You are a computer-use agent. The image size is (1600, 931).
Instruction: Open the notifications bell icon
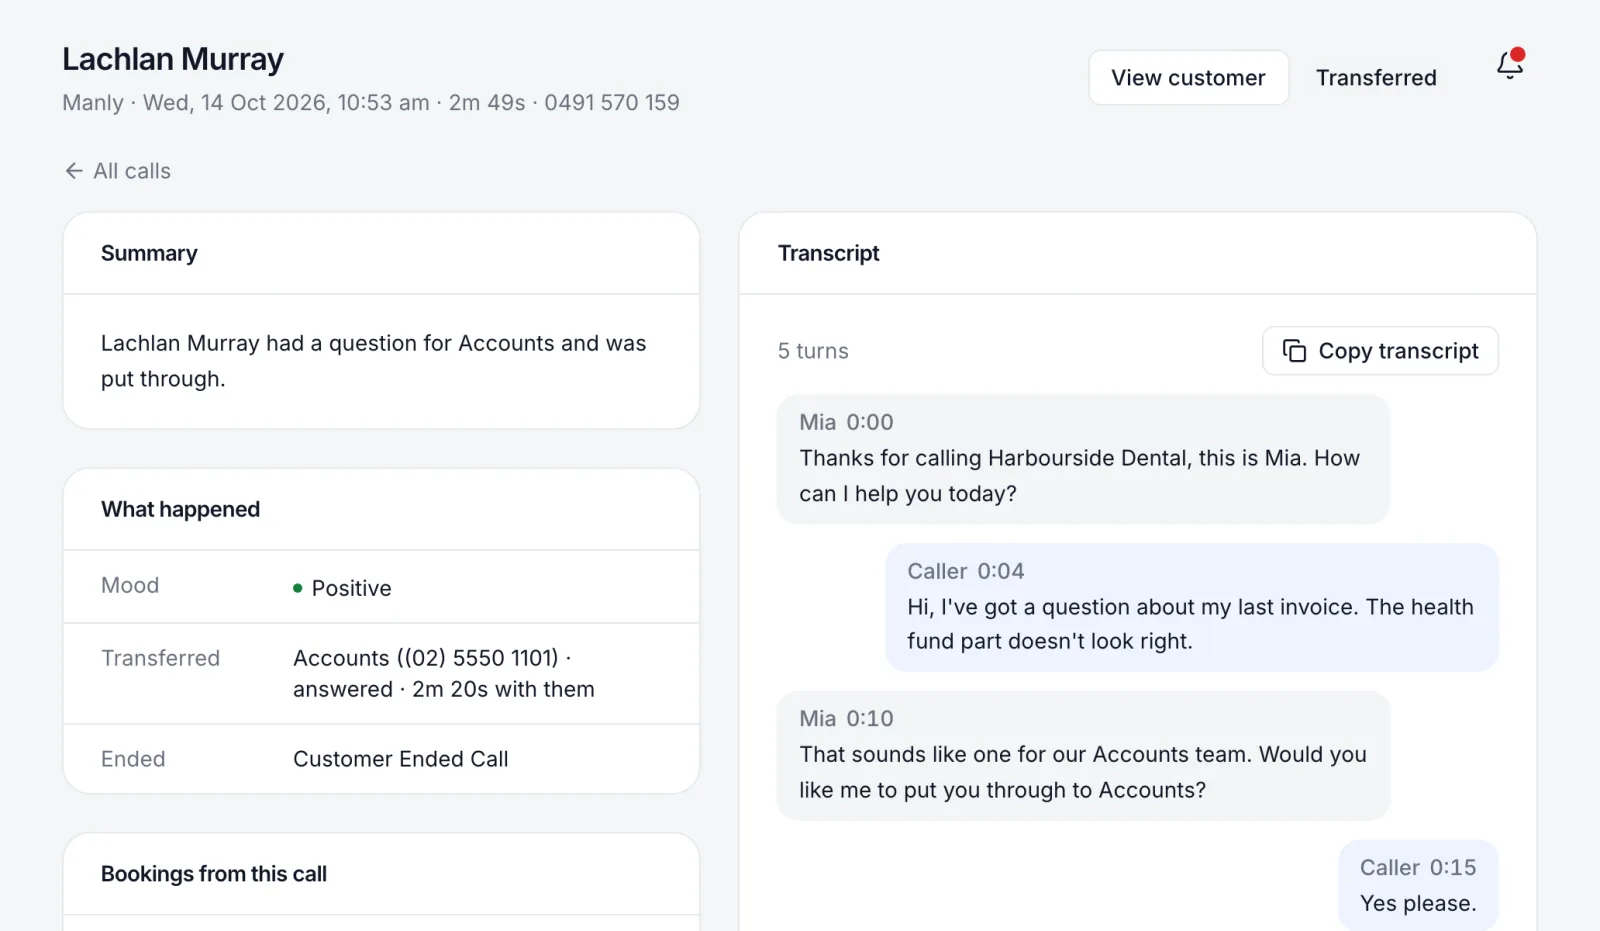coord(1510,66)
